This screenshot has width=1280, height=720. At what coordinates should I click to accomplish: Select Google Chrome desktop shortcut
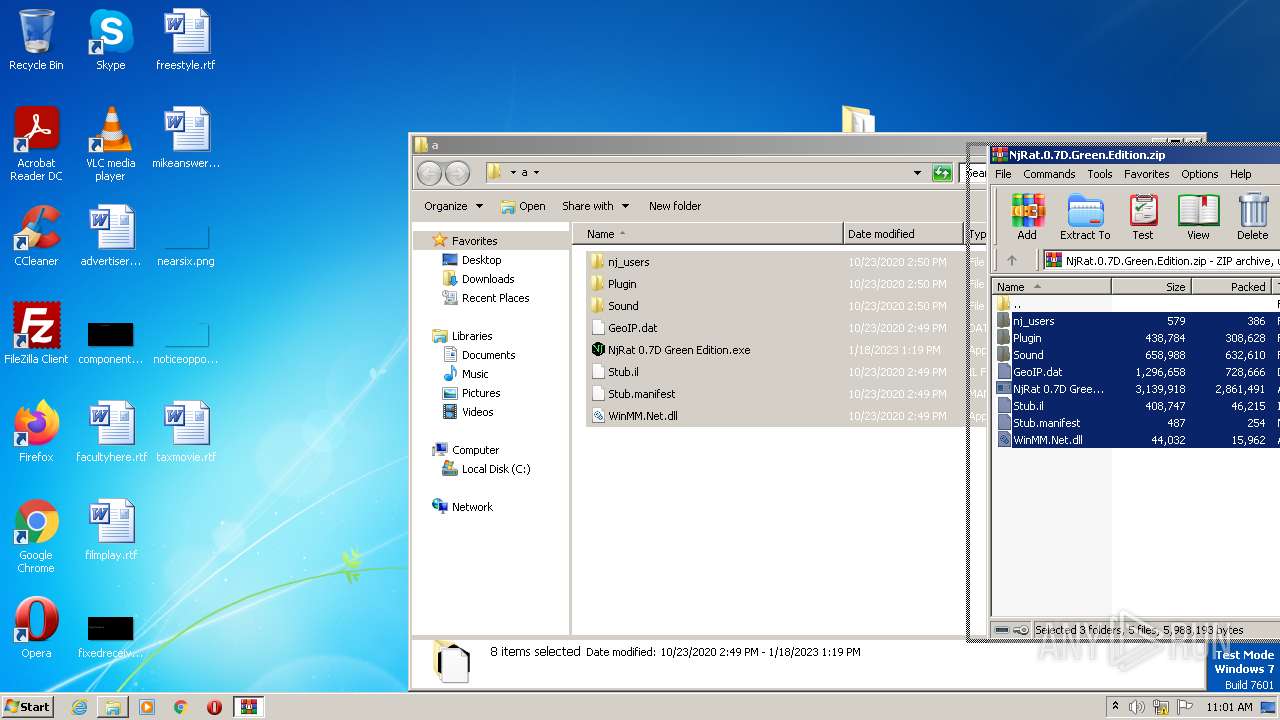(x=36, y=536)
